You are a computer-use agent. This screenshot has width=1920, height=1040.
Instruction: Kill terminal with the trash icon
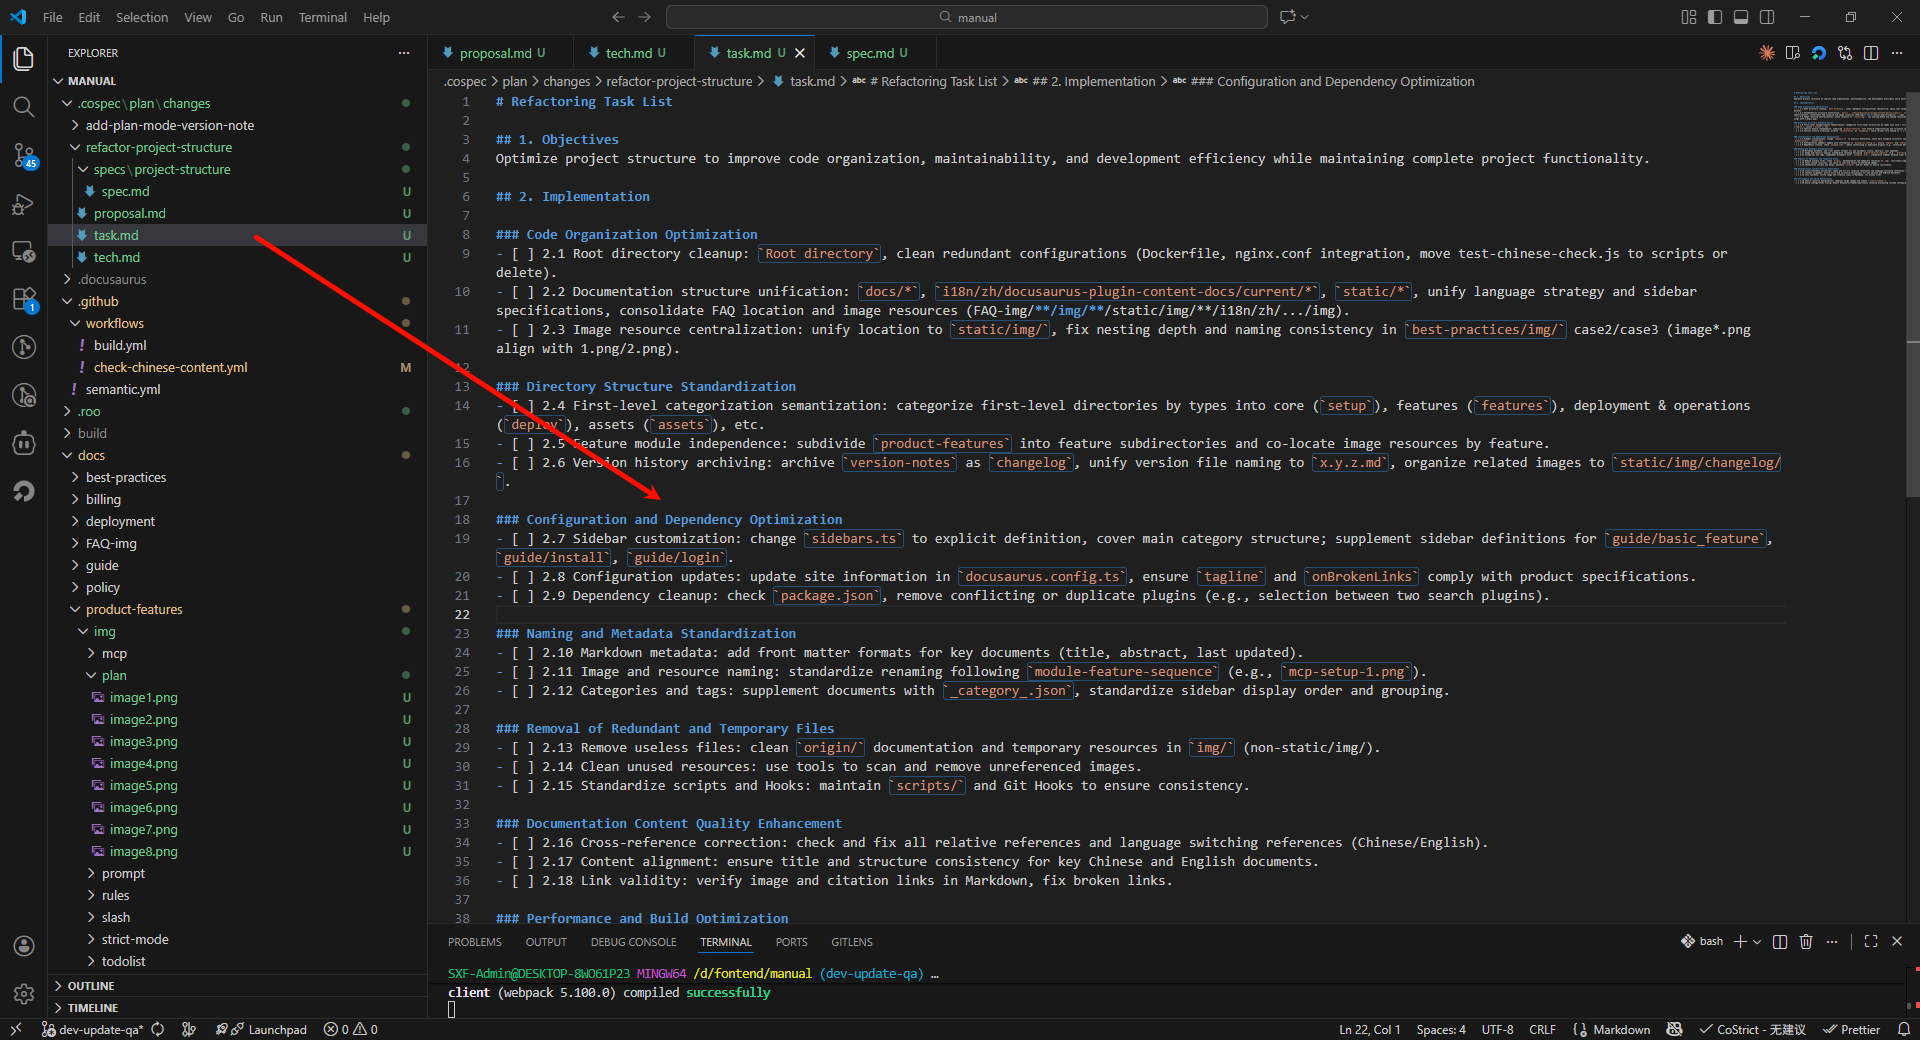1806,941
